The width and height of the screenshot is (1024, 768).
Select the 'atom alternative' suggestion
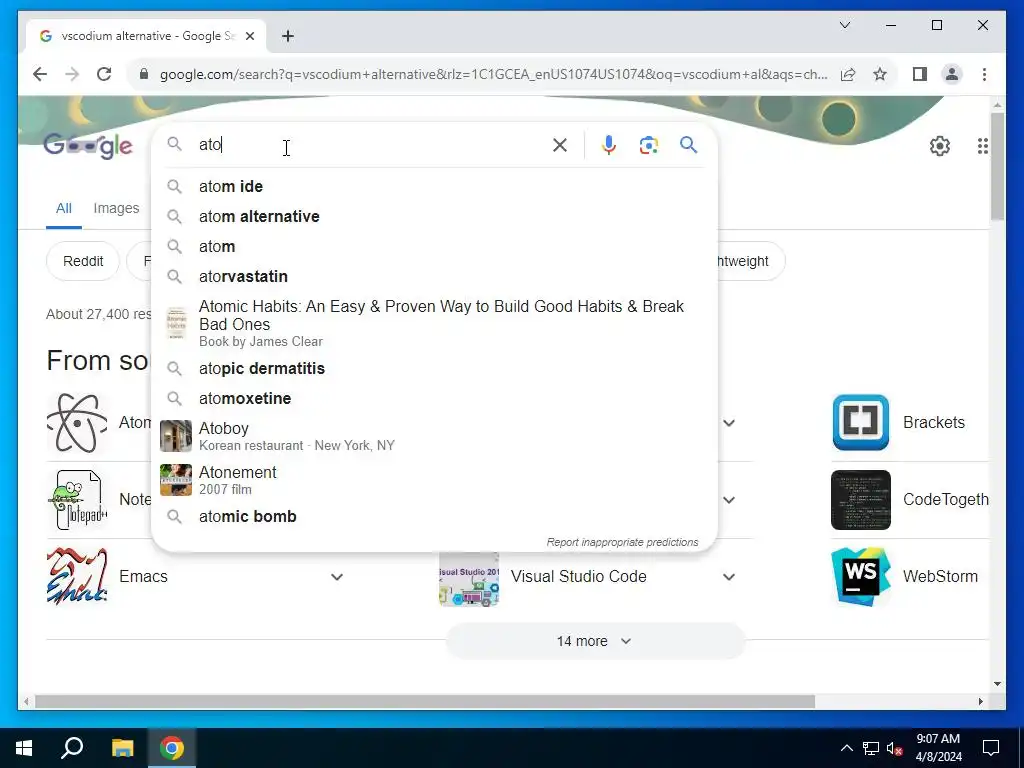point(434,217)
